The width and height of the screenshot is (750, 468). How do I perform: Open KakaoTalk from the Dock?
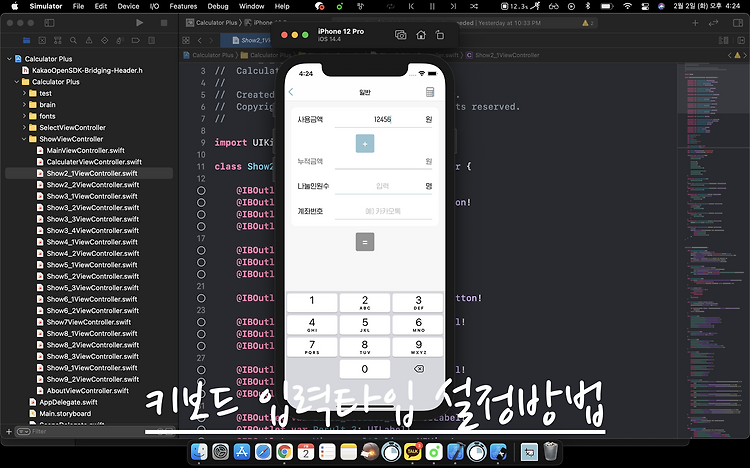pyautogui.click(x=413, y=452)
